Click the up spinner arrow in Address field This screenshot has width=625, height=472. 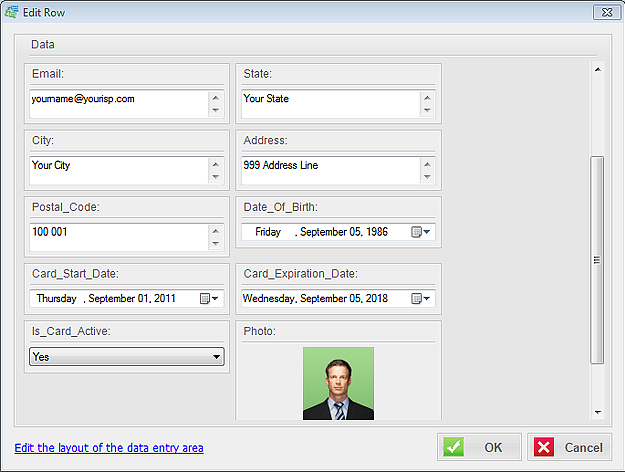(x=427, y=164)
